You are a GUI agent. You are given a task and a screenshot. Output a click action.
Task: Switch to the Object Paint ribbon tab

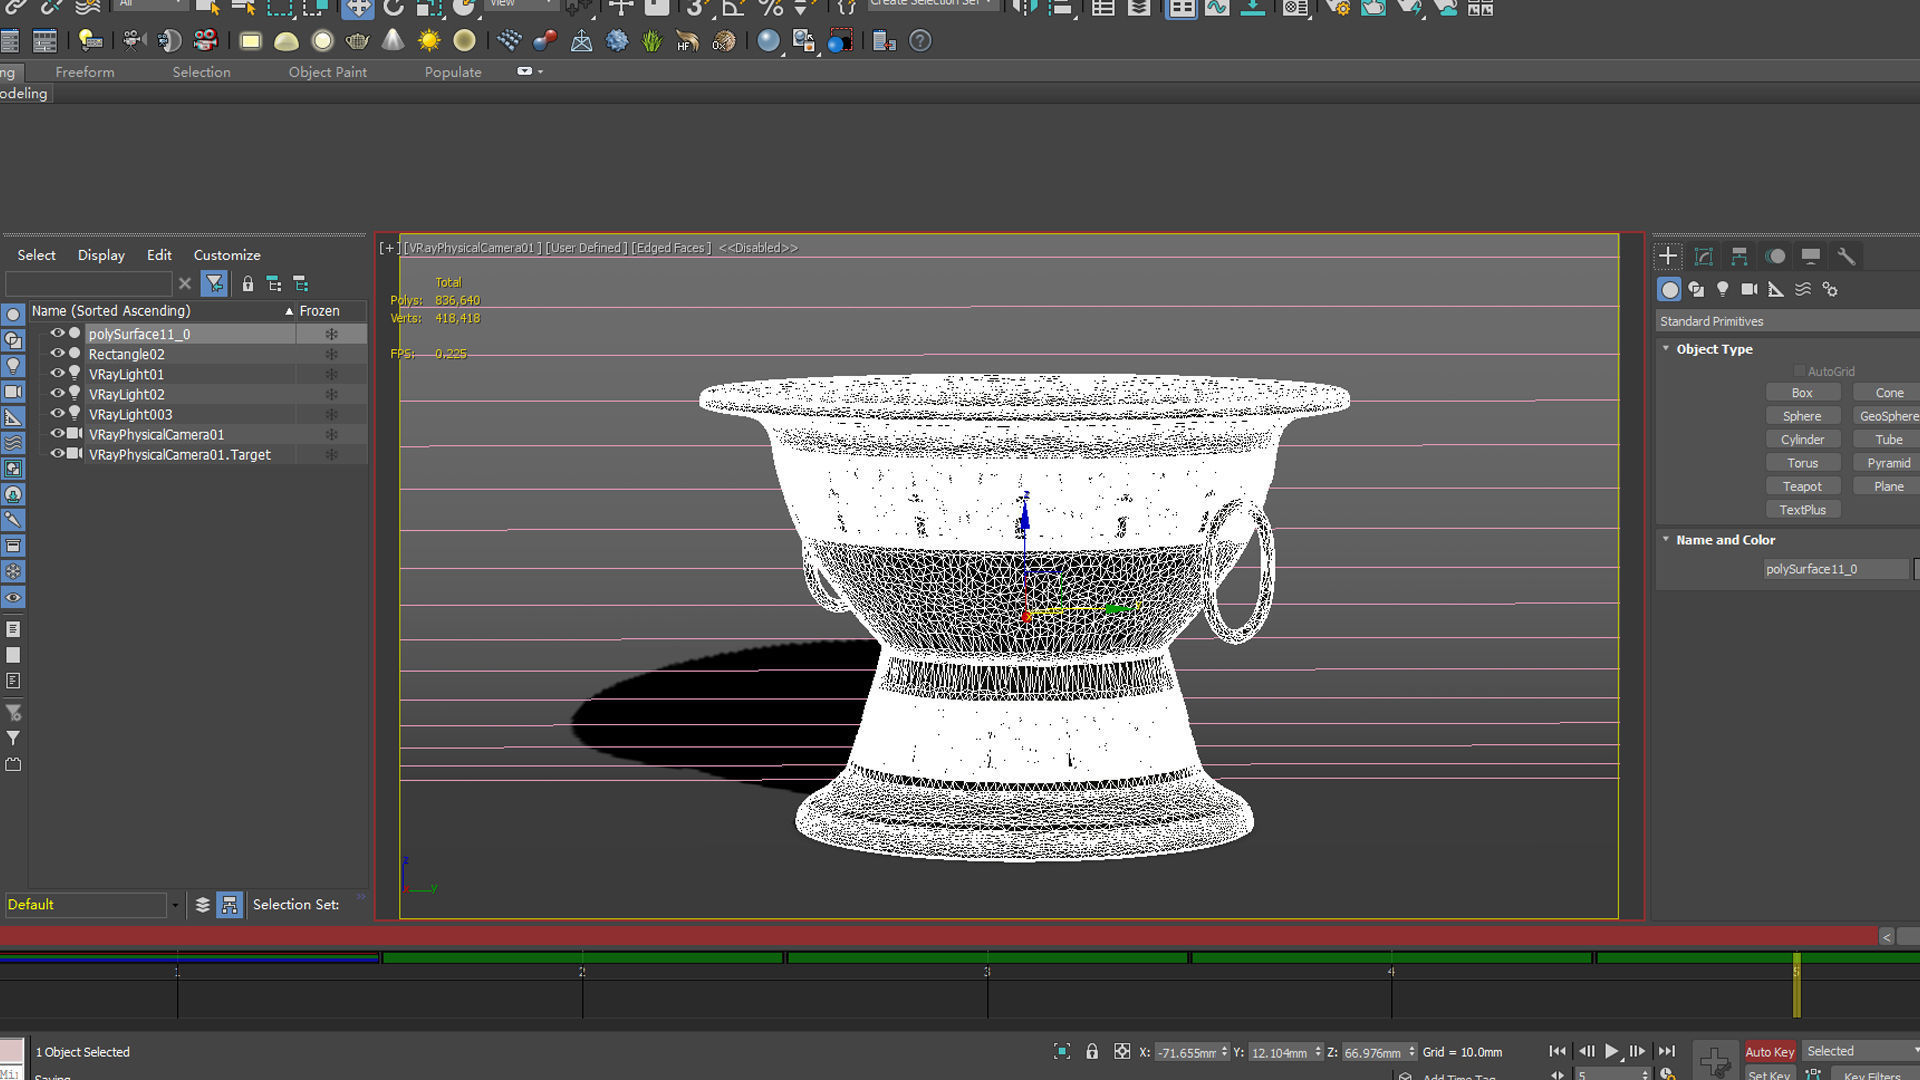coord(327,72)
